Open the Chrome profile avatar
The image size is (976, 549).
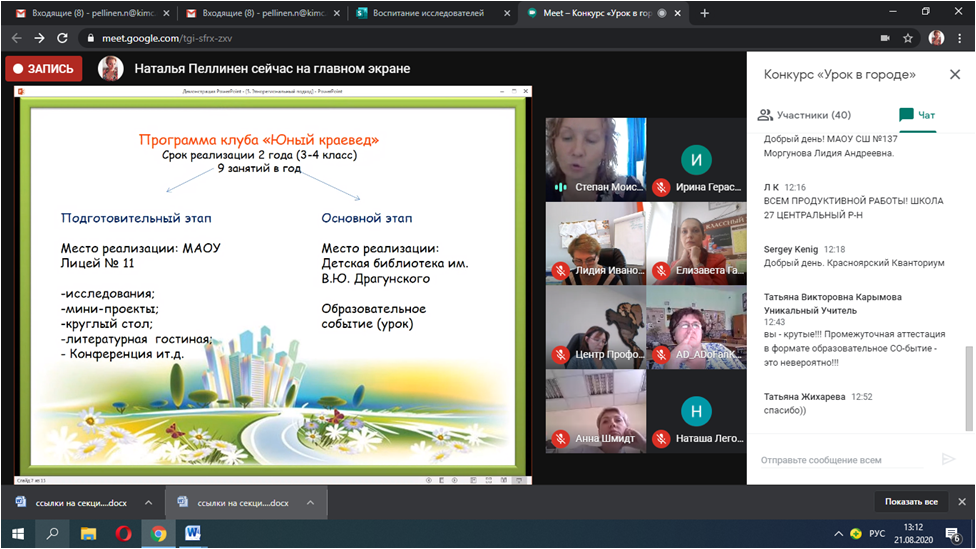pyautogui.click(x=936, y=38)
